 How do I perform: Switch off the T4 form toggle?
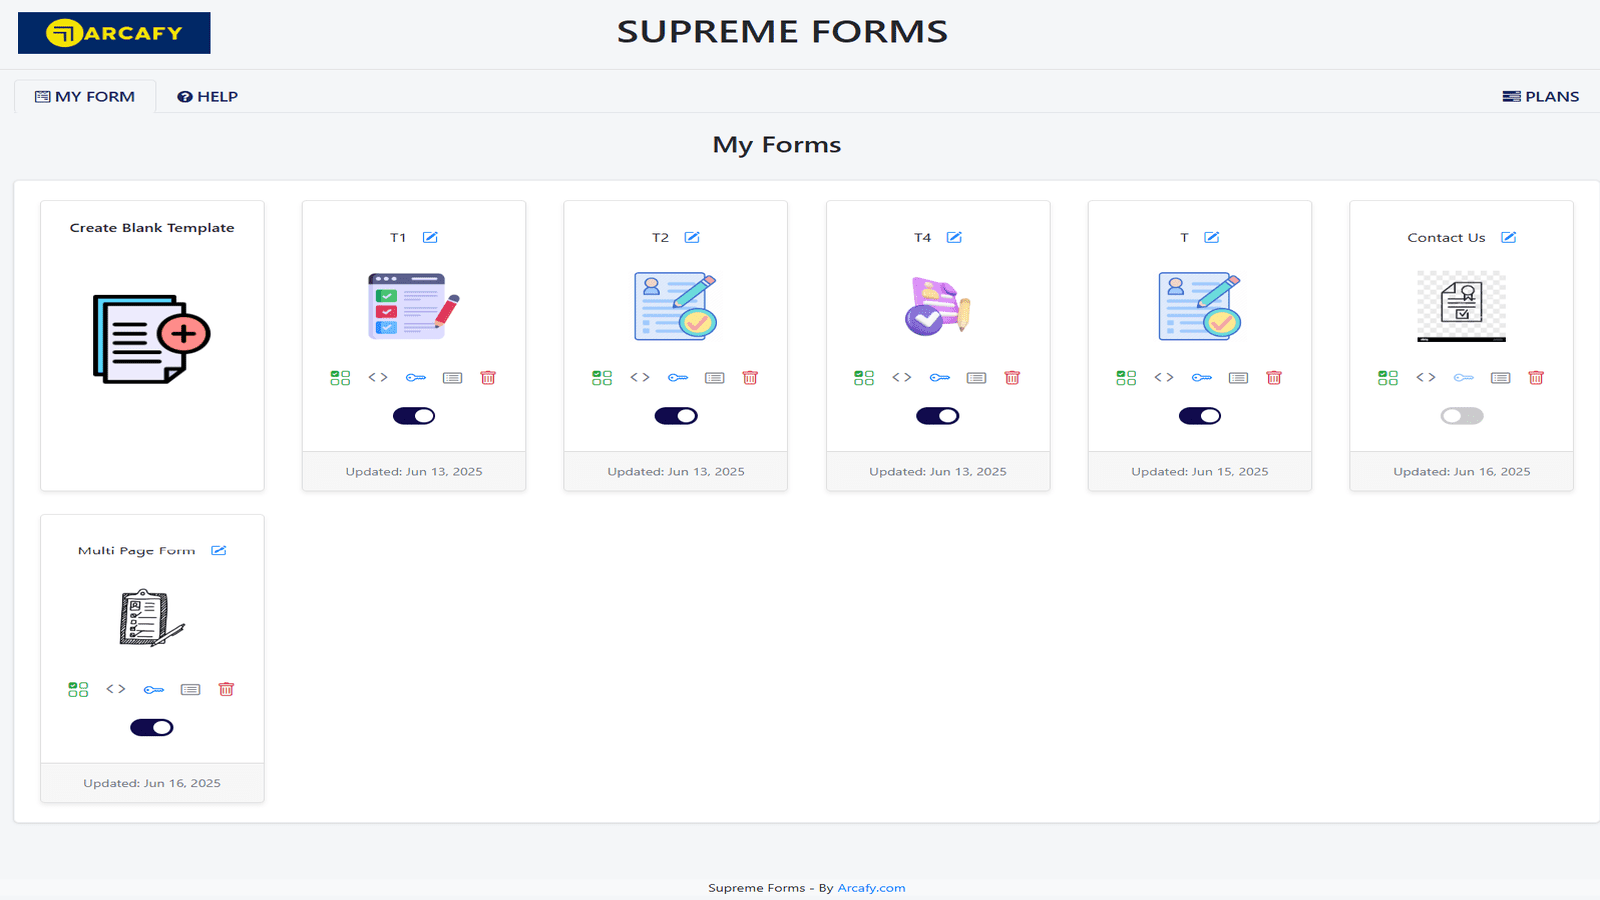point(938,416)
